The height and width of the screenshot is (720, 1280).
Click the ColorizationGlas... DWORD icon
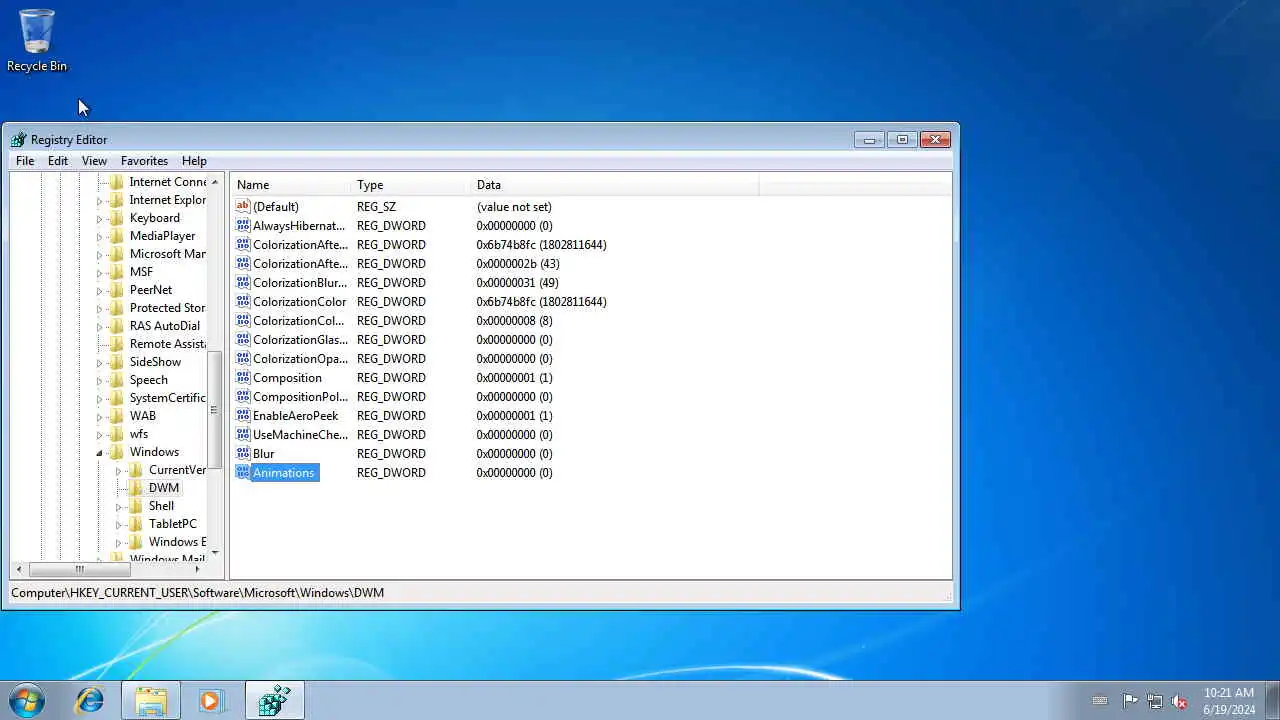click(x=242, y=340)
